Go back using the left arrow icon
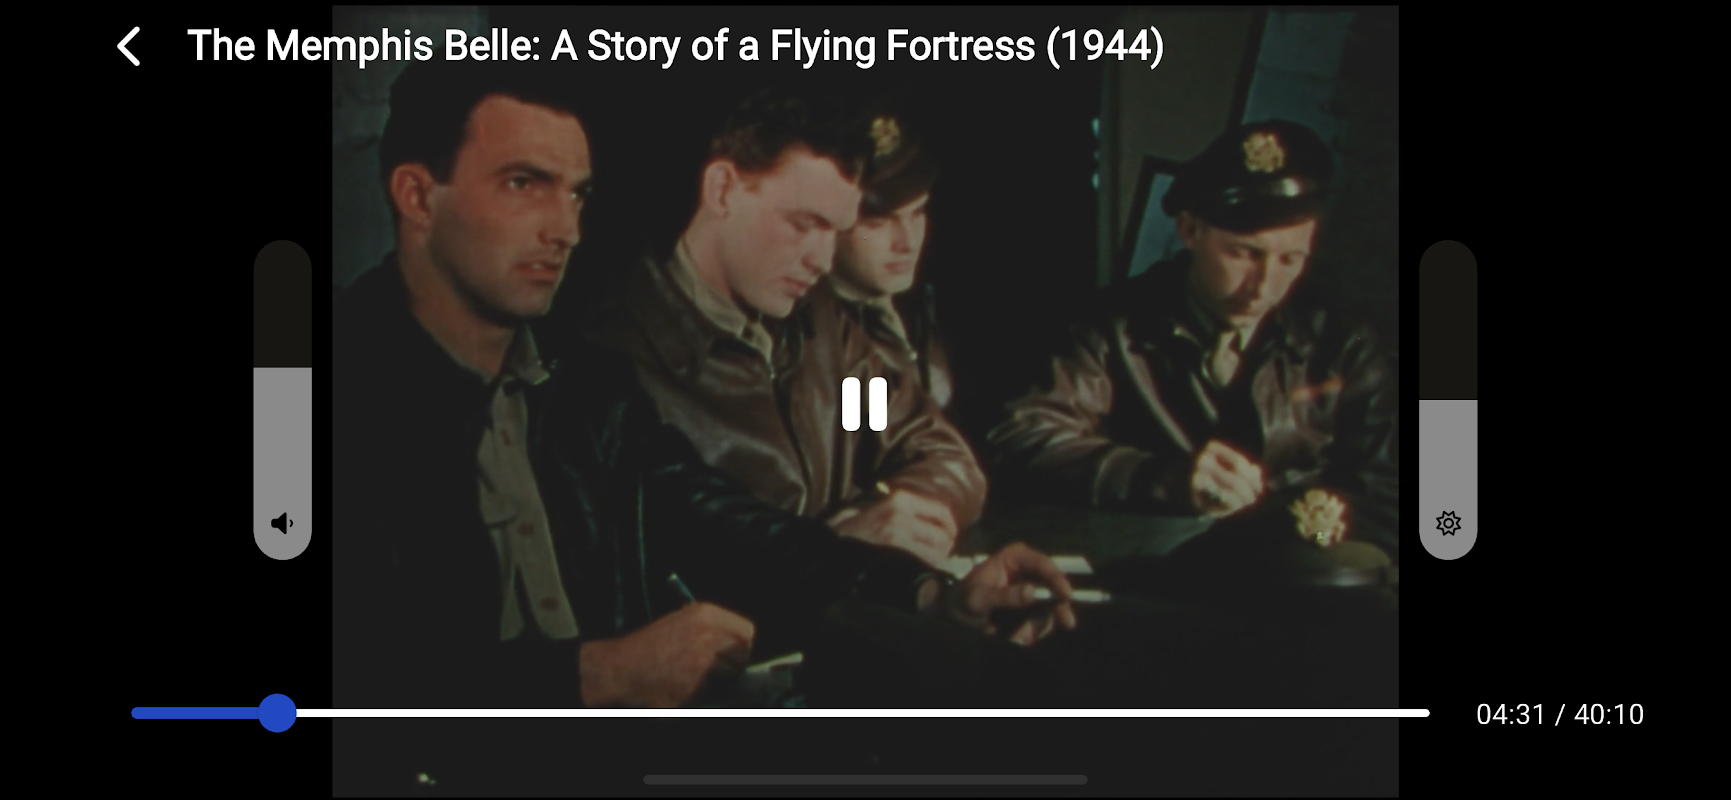The height and width of the screenshot is (800, 1731). (129, 47)
